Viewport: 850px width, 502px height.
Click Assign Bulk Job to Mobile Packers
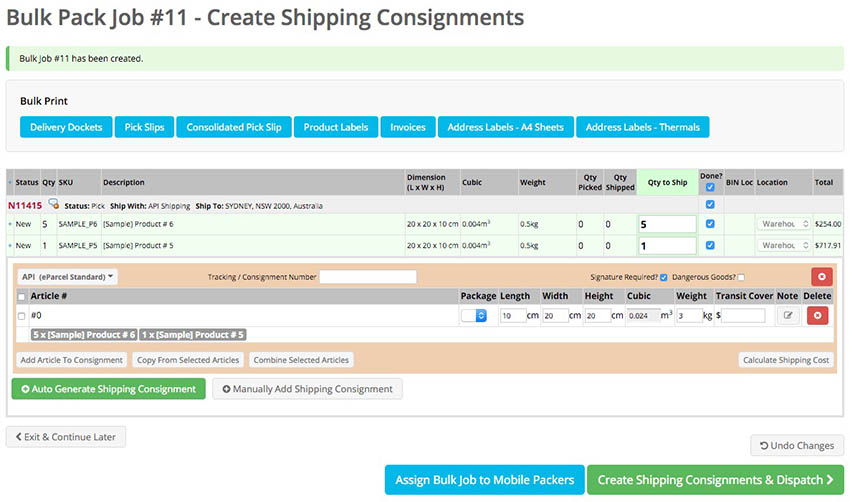[x=485, y=480]
